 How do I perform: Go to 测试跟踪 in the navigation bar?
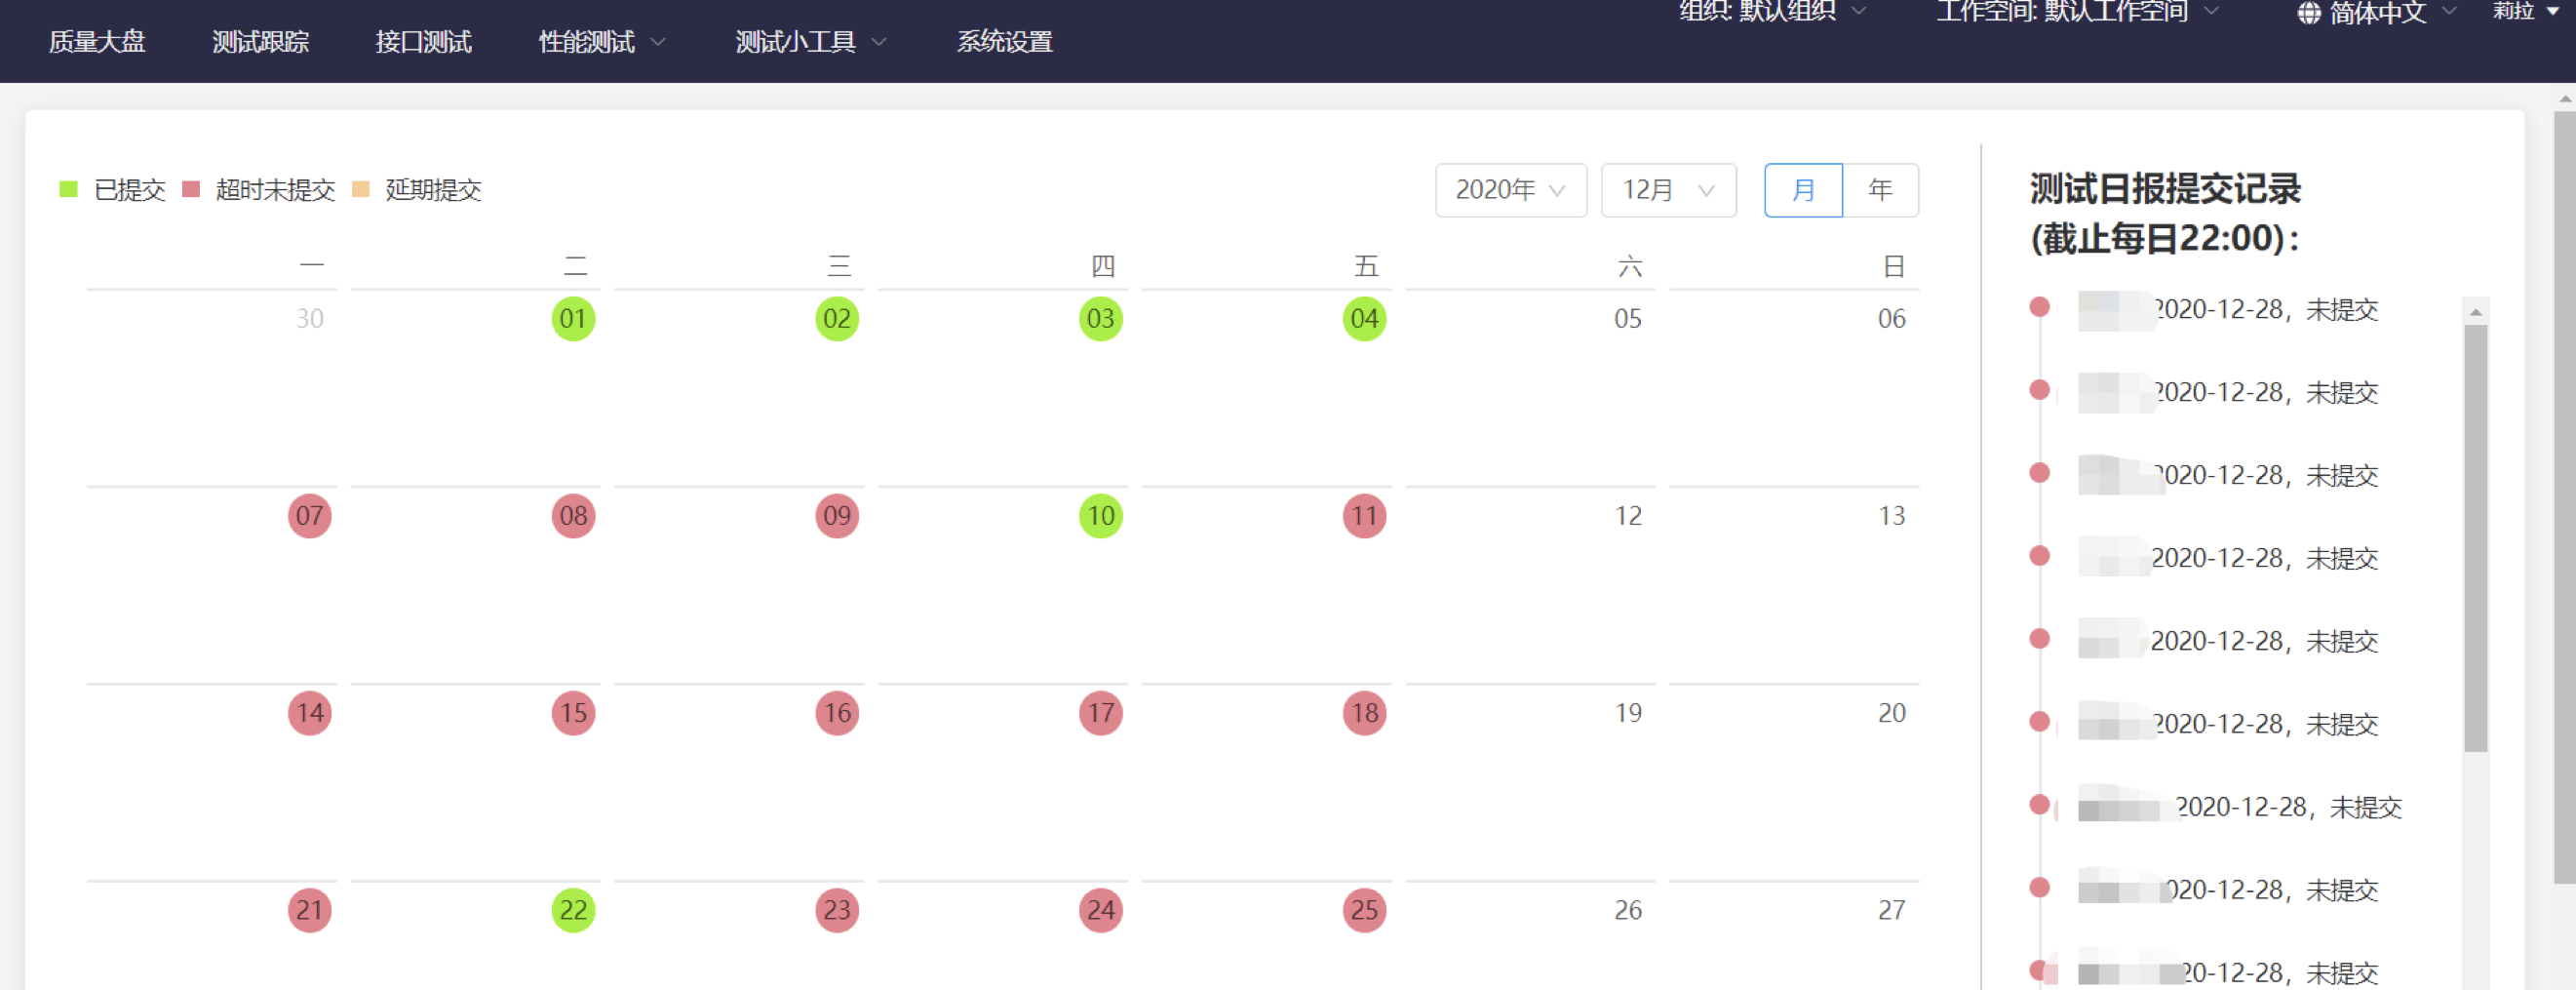[260, 42]
